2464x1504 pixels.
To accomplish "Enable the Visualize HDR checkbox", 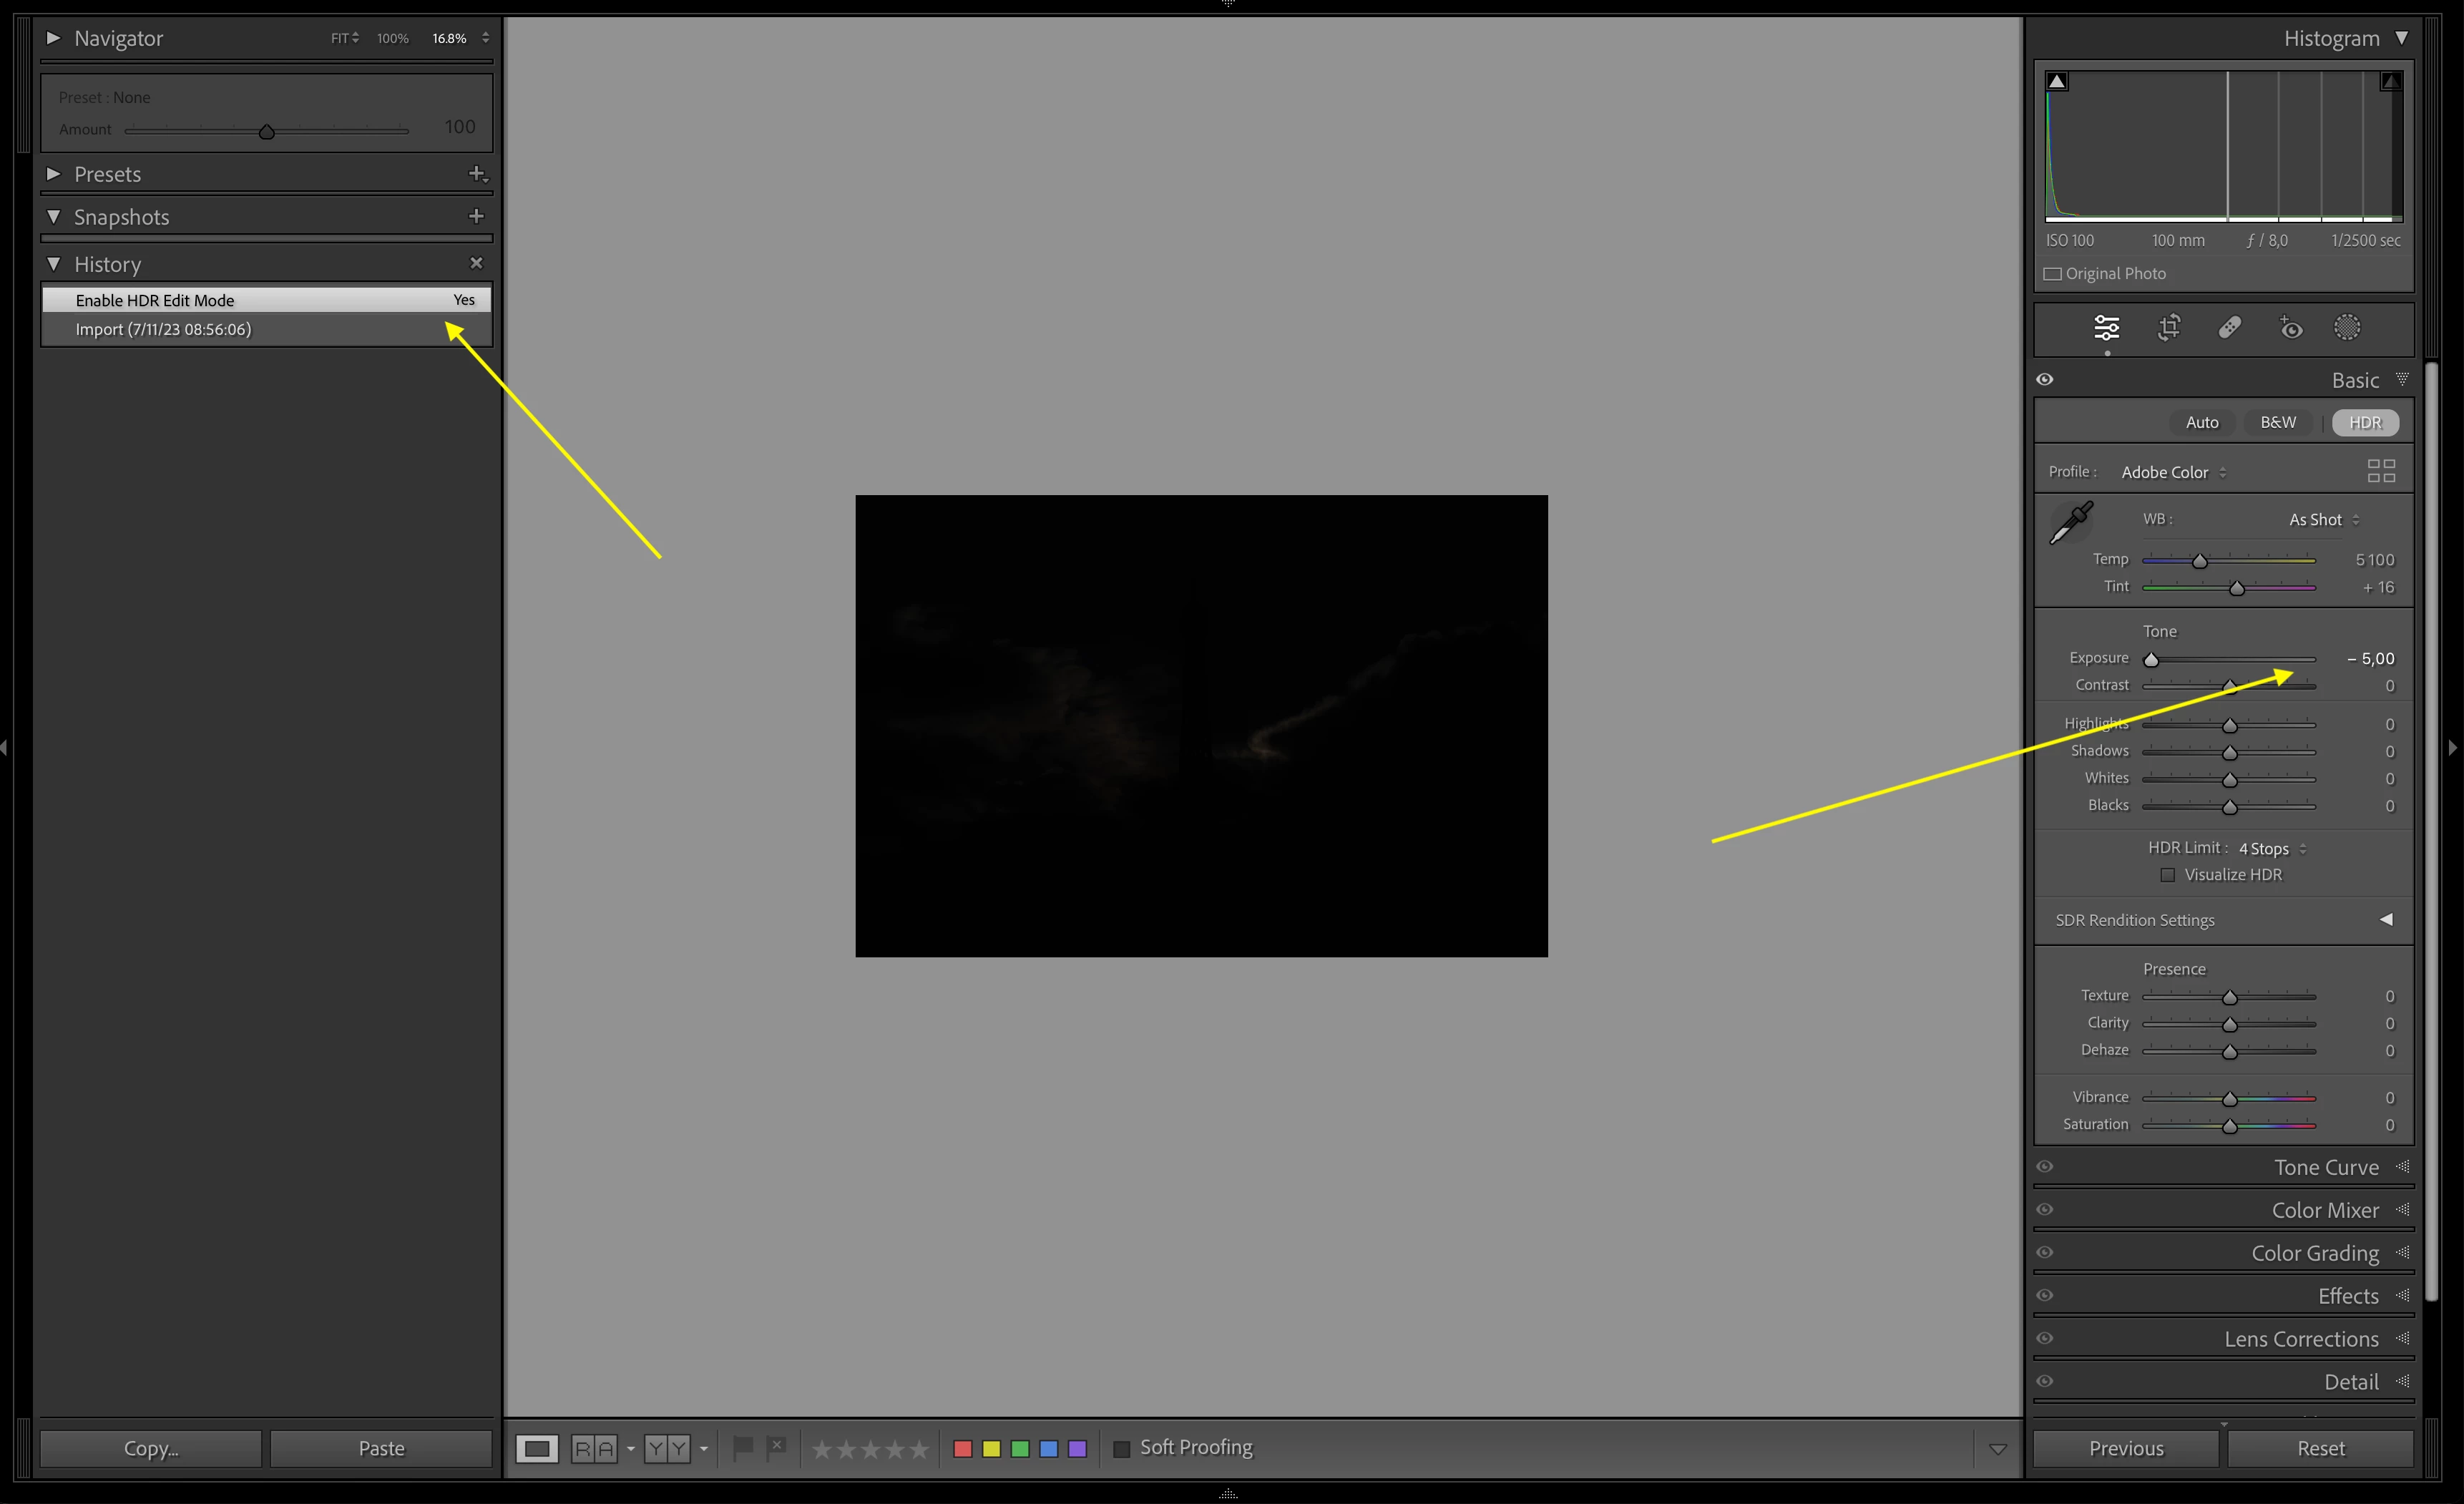I will click(x=2167, y=875).
